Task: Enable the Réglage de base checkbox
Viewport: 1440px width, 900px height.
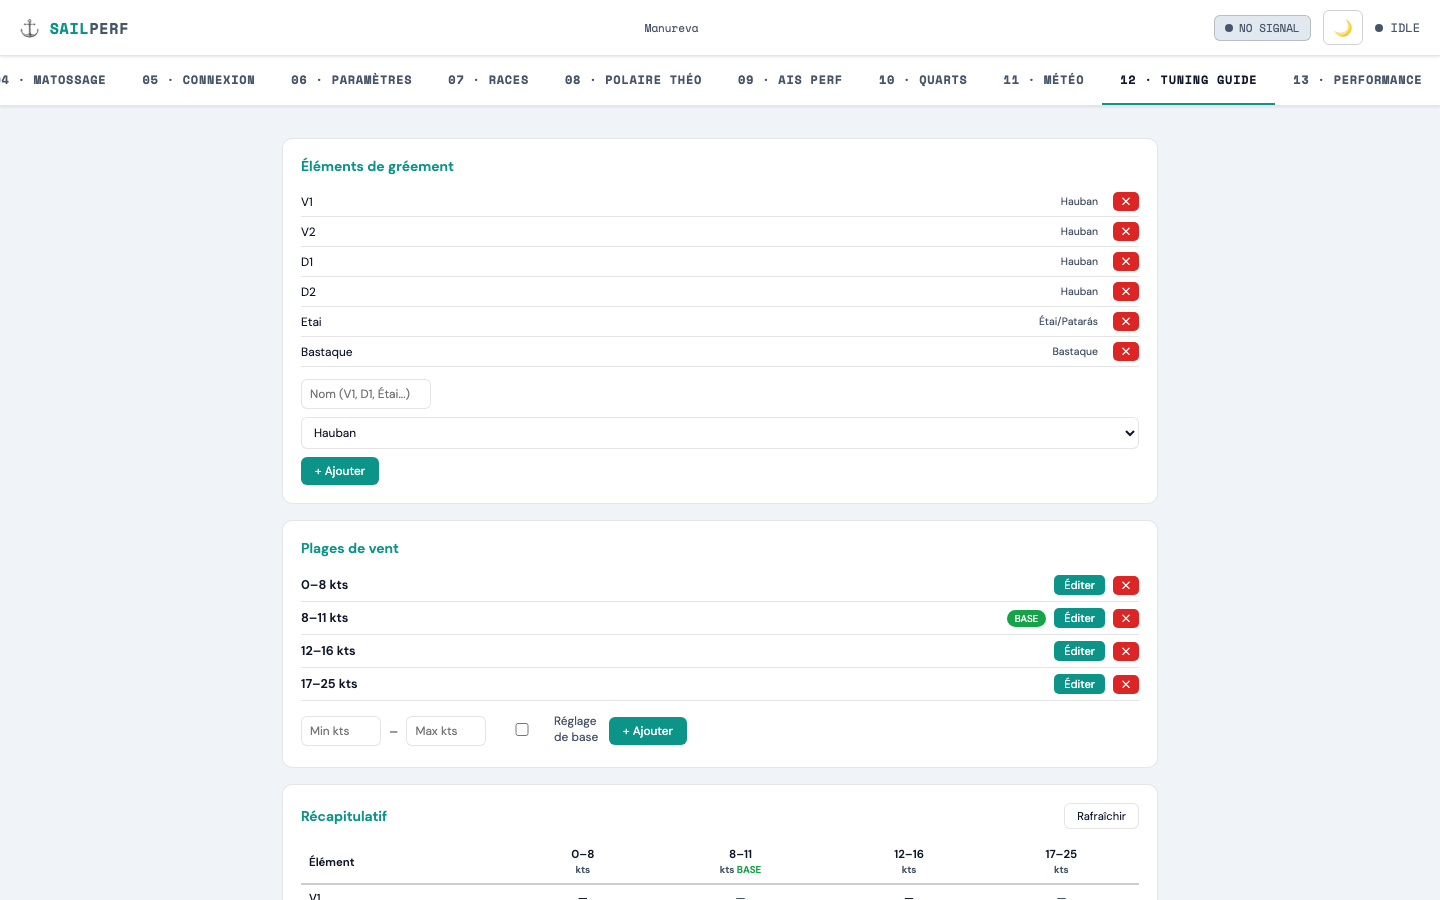Action: [522, 730]
